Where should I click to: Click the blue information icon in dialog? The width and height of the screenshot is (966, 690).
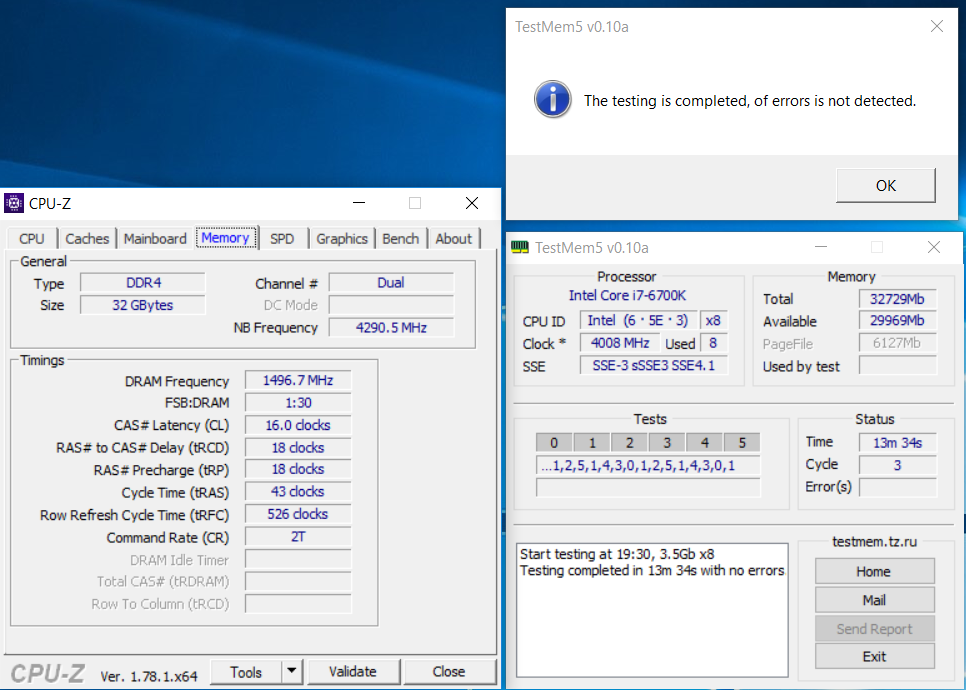click(553, 99)
